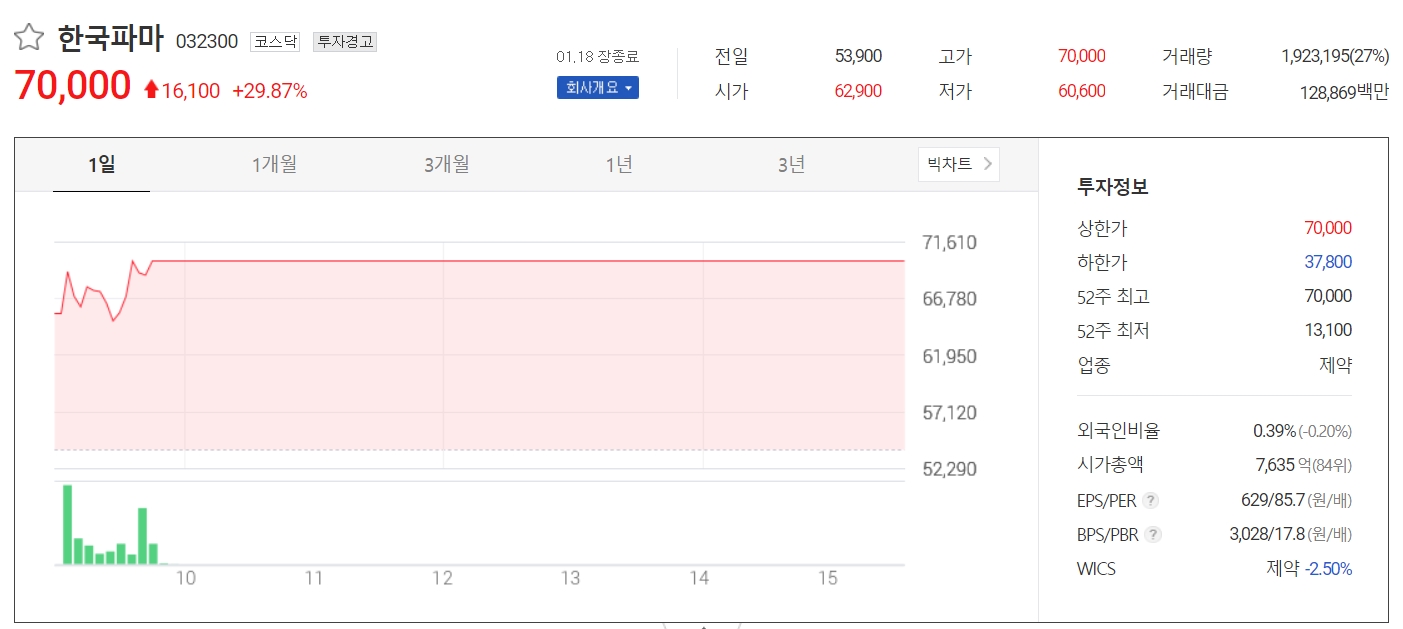
Task: Click the x-axis time label 12
Action: [x=442, y=578]
